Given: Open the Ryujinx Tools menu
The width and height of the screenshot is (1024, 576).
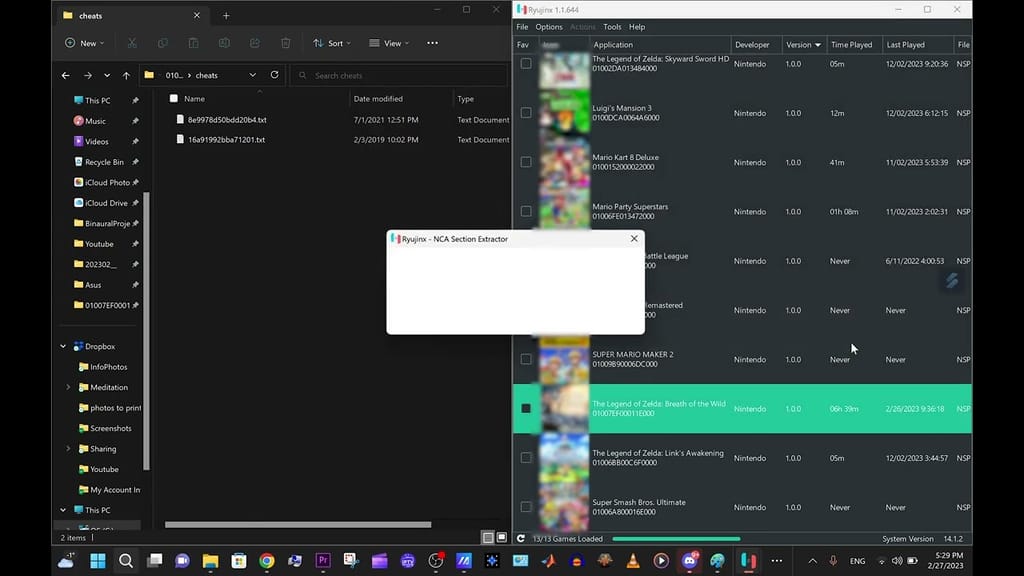Looking at the screenshot, I should [612, 27].
